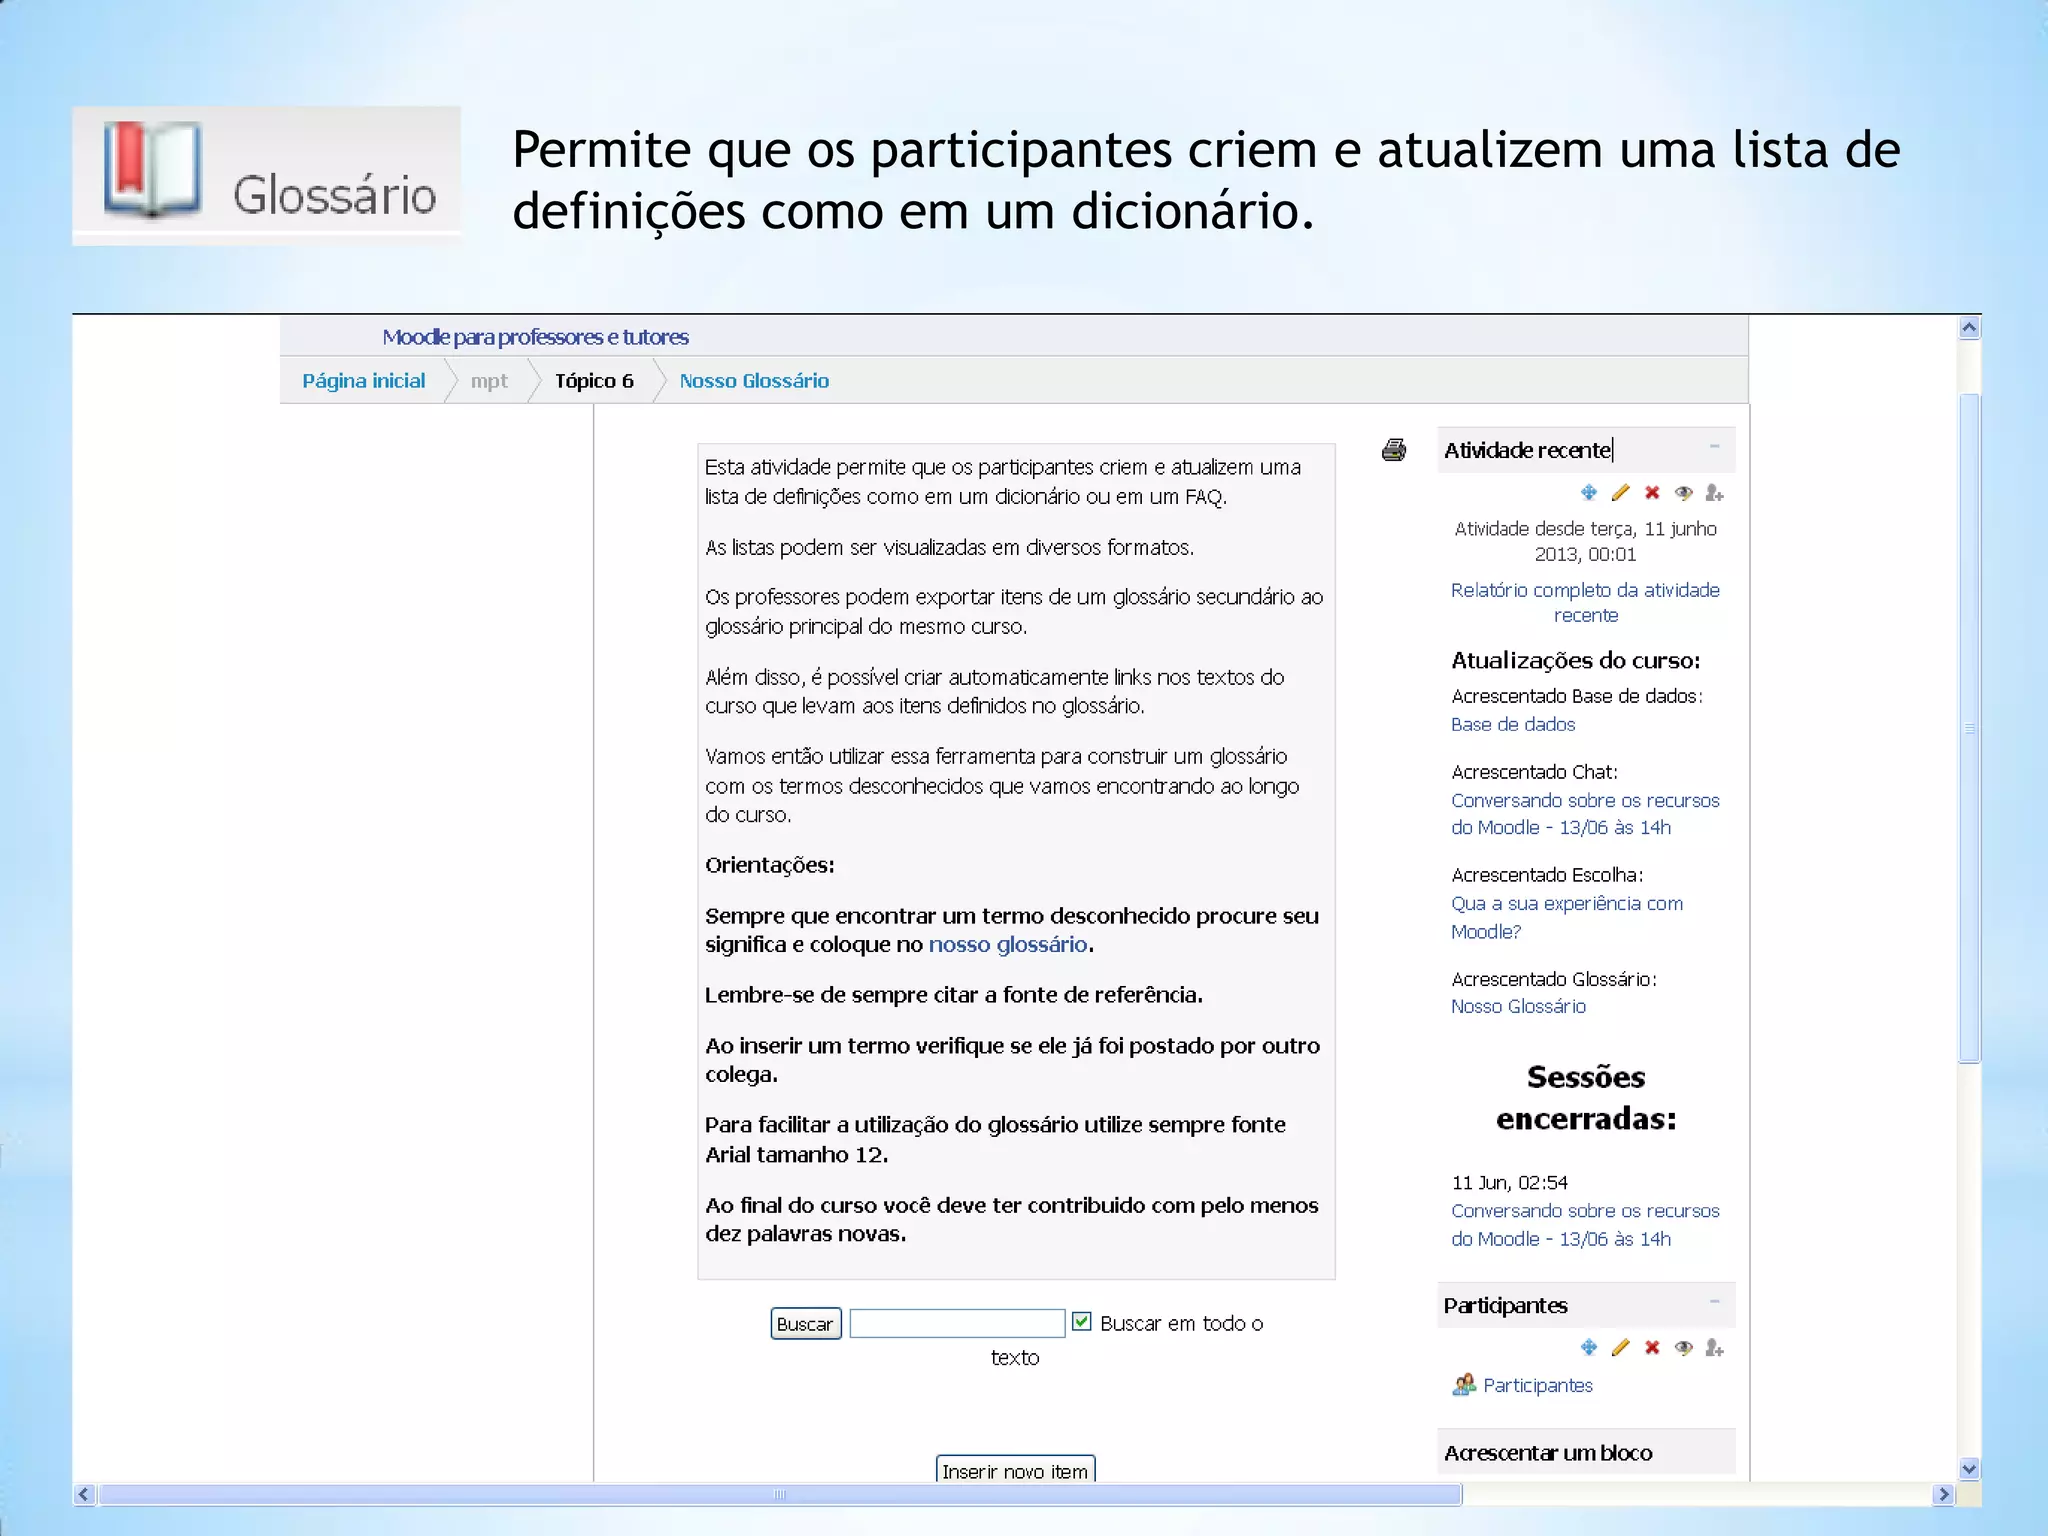Click pencil edit icon in Atividade recente block
Image resolution: width=2048 pixels, height=1536 pixels.
[1621, 492]
